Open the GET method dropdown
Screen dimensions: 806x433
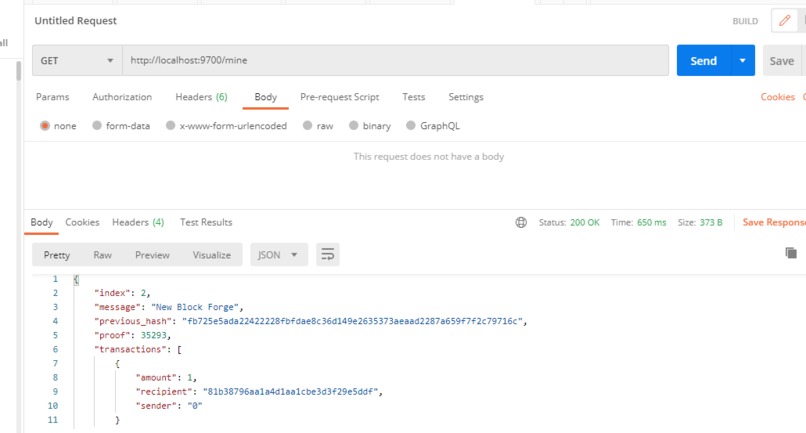pyautogui.click(x=77, y=61)
